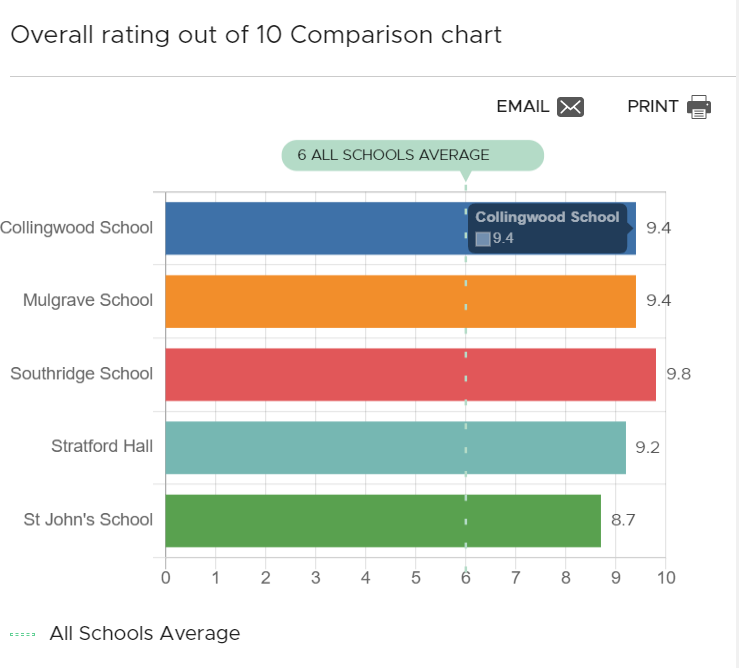
Task: Click the St John's School axis label
Action: (x=88, y=519)
